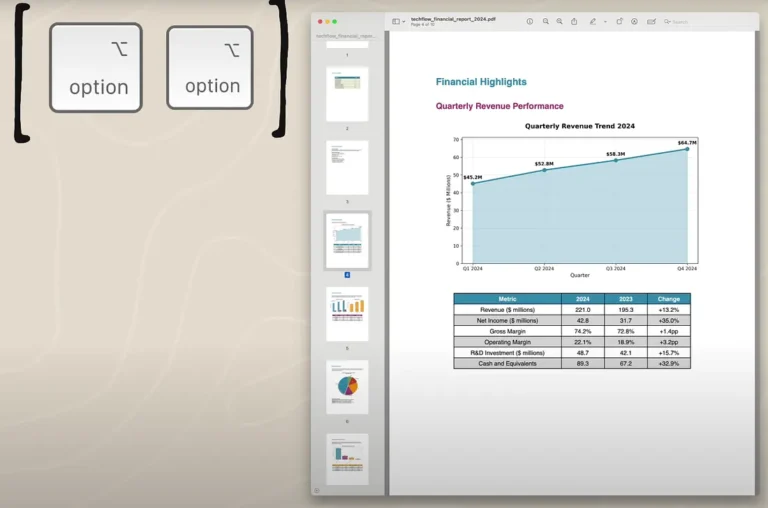Click the +3.2pp change cell
768x508 pixels.
669,342
